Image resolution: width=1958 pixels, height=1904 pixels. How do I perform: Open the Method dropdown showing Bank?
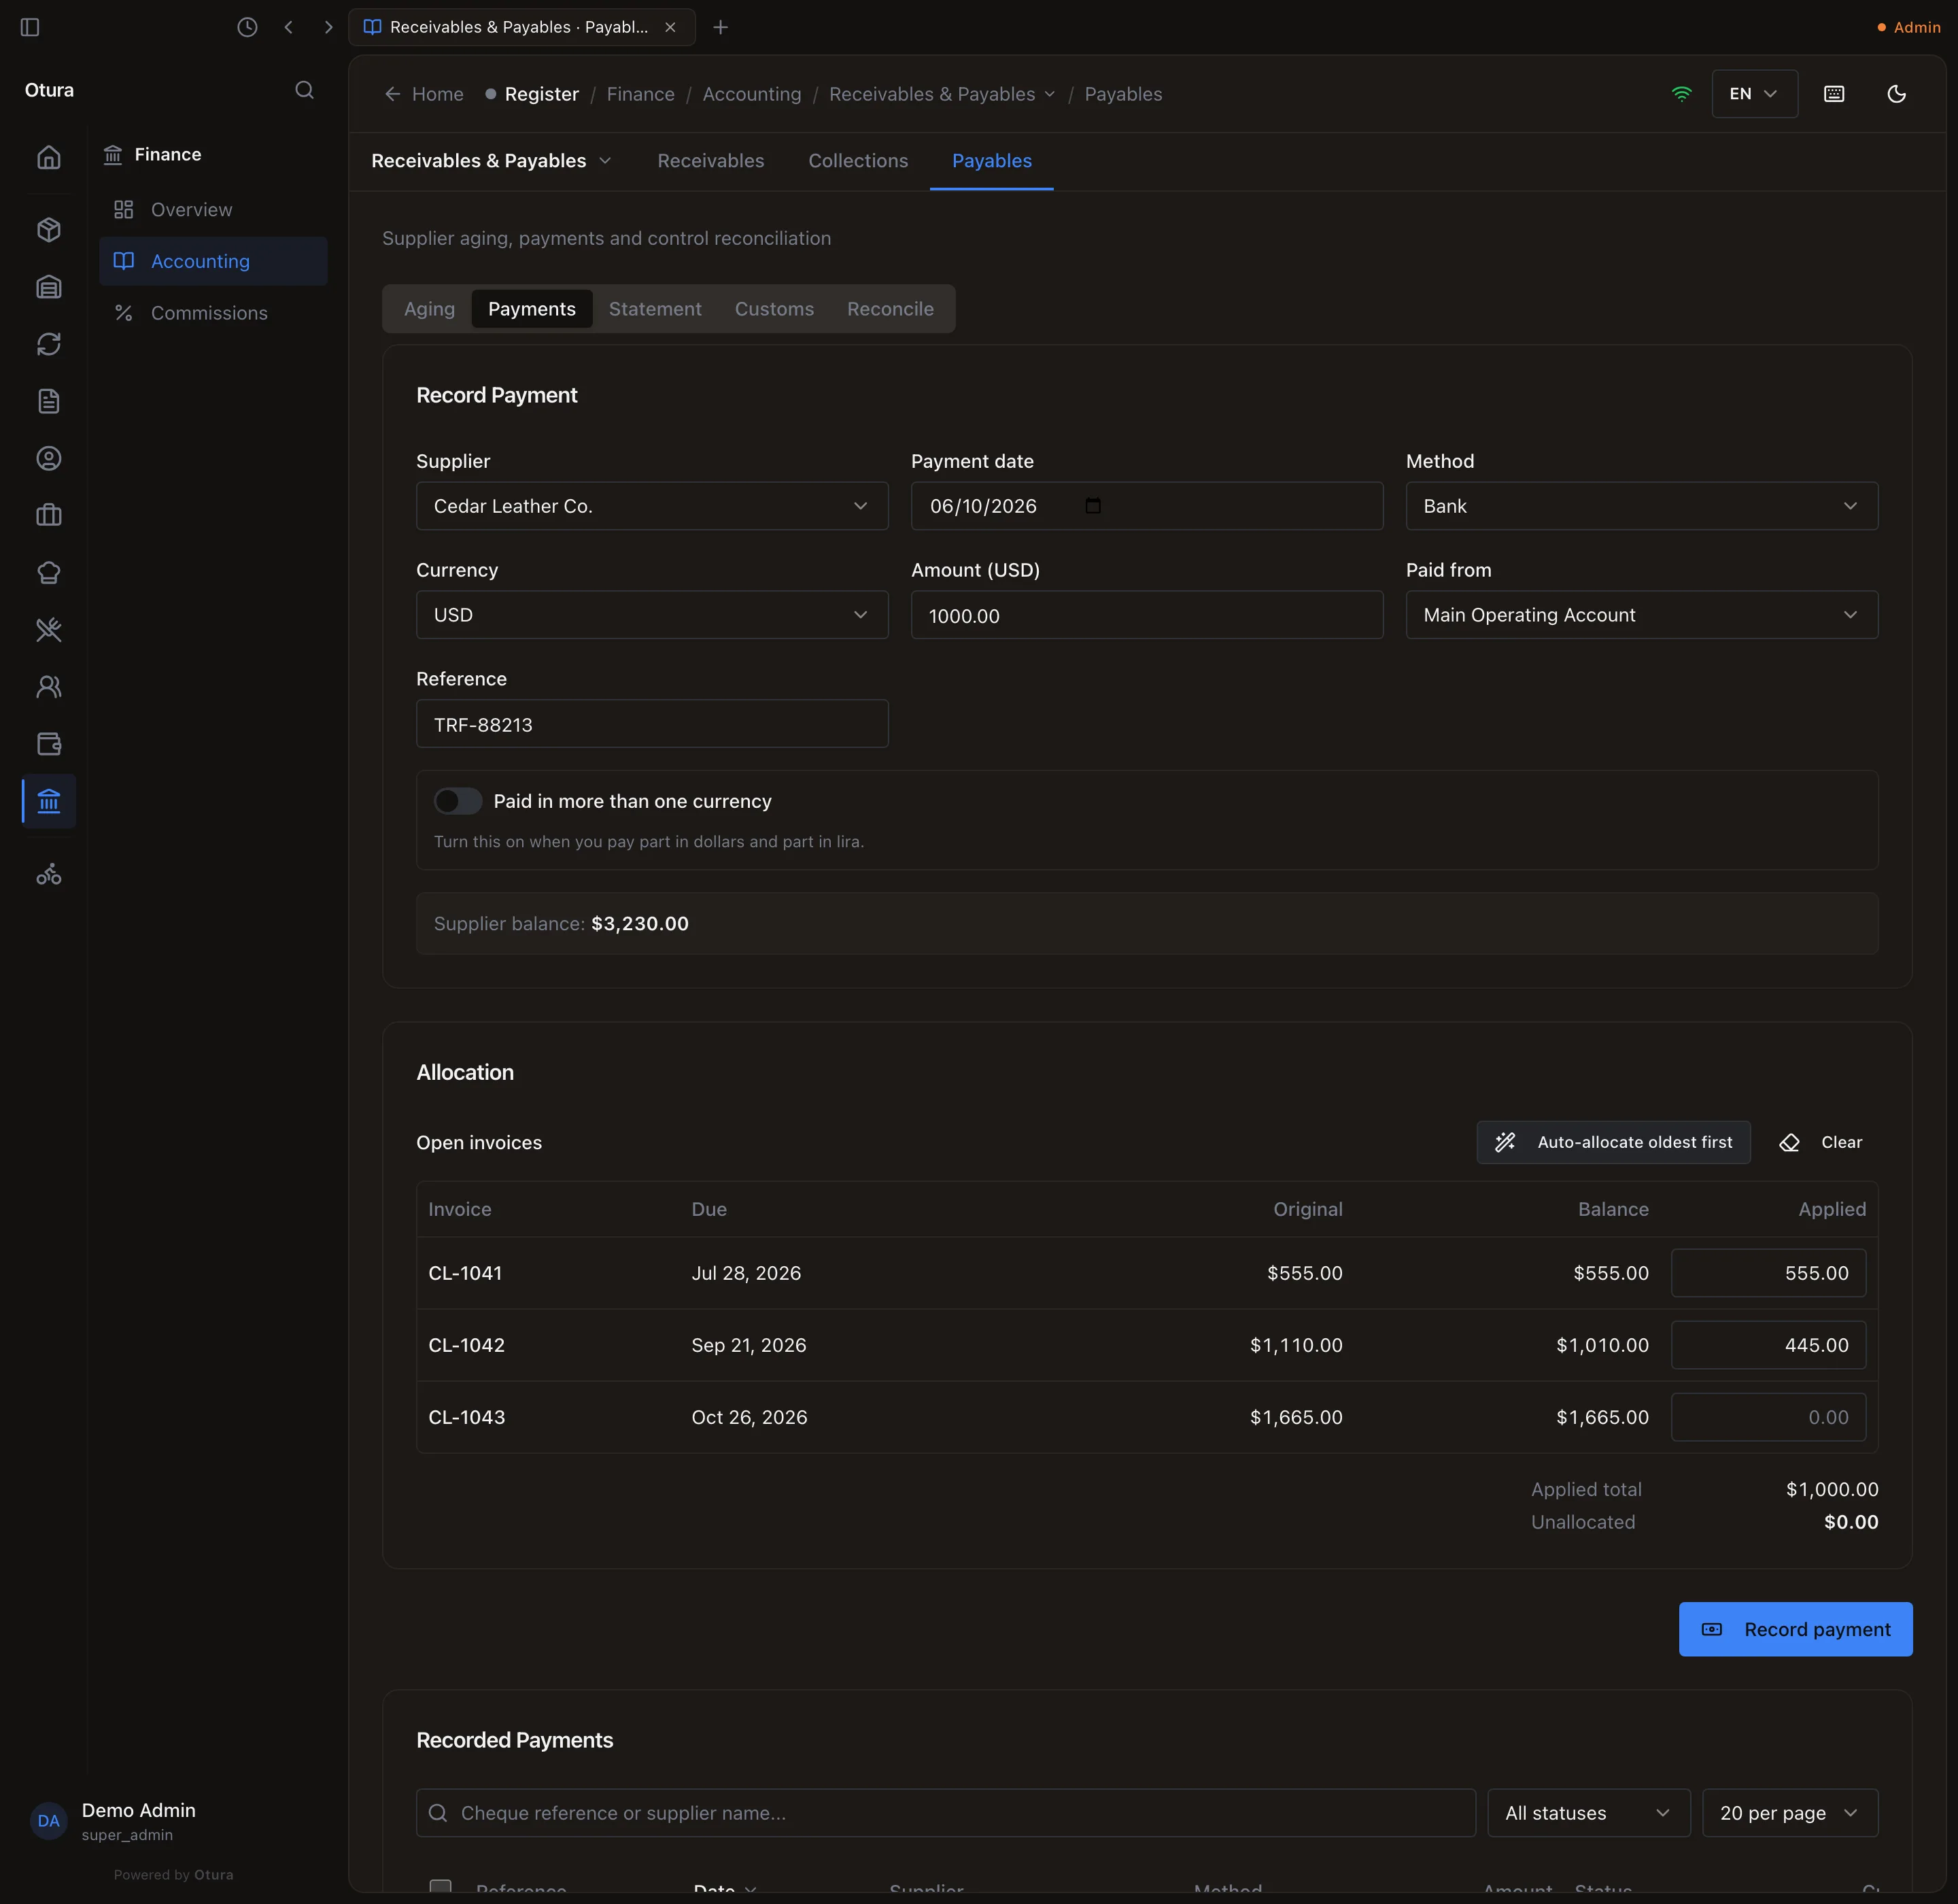1642,506
